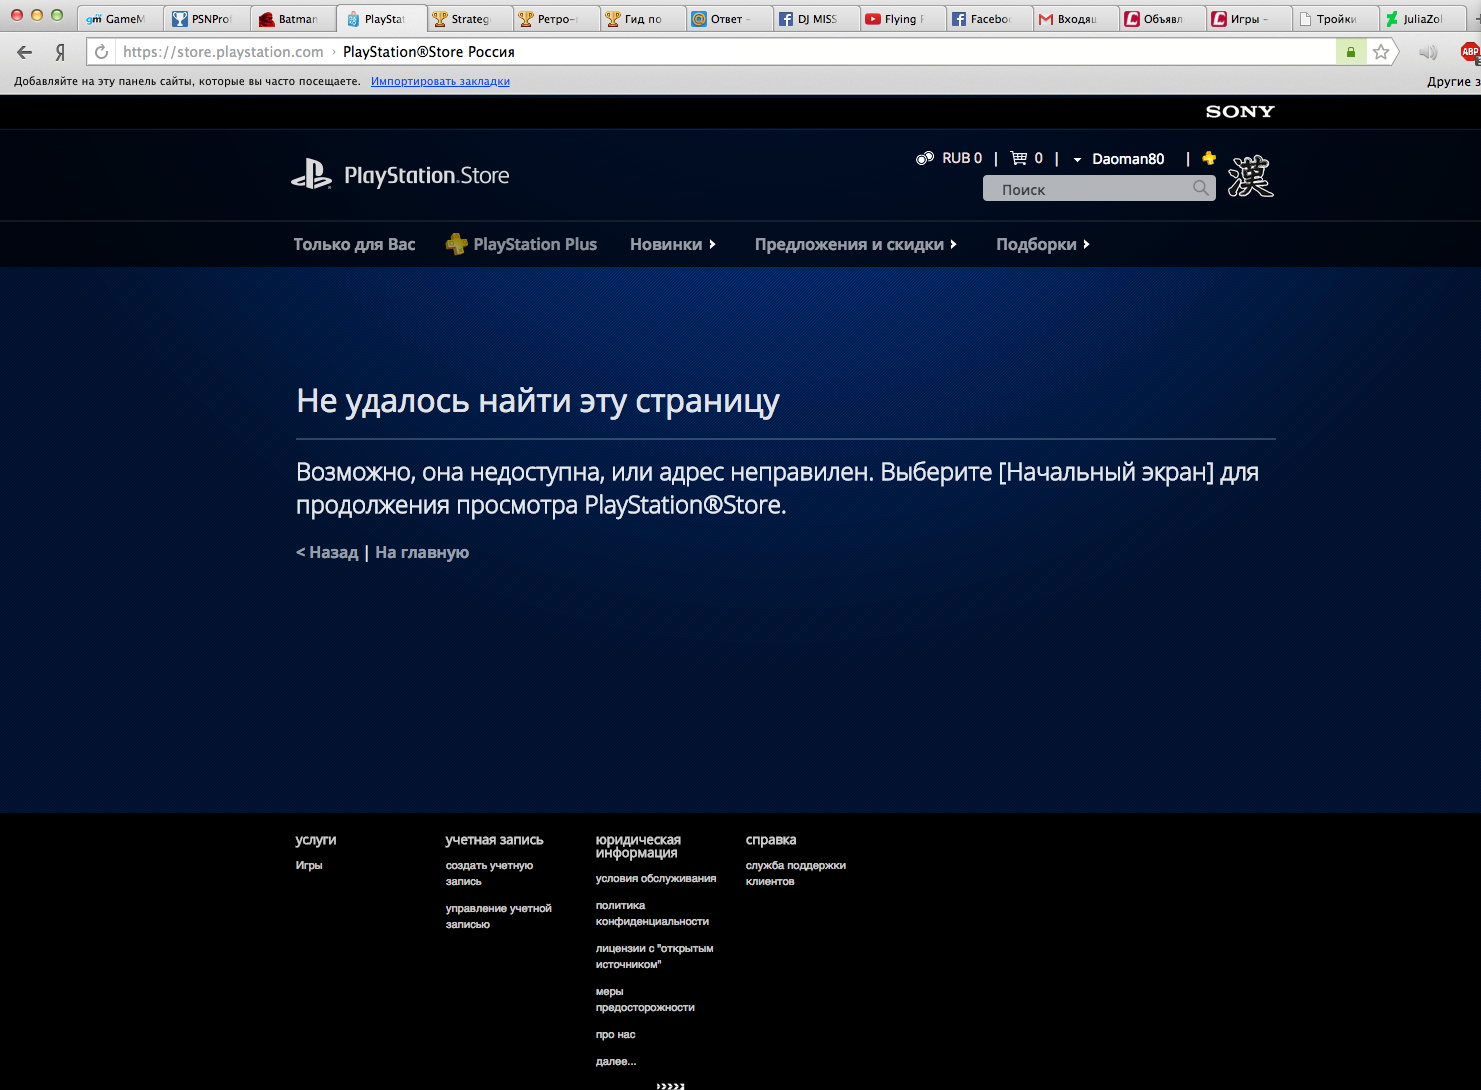The image size is (1481, 1090).
Task: Expand Предложения и скидки menu
Action: click(856, 244)
